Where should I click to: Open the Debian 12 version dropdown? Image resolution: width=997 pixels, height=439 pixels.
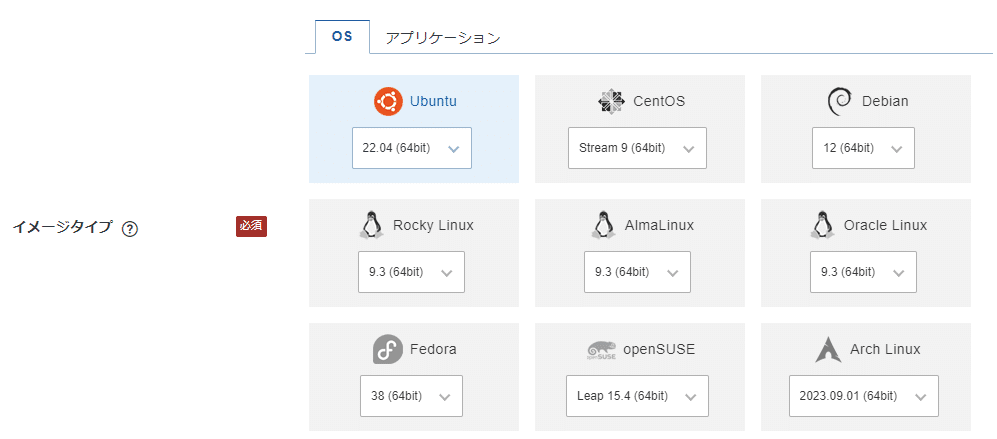(x=863, y=148)
